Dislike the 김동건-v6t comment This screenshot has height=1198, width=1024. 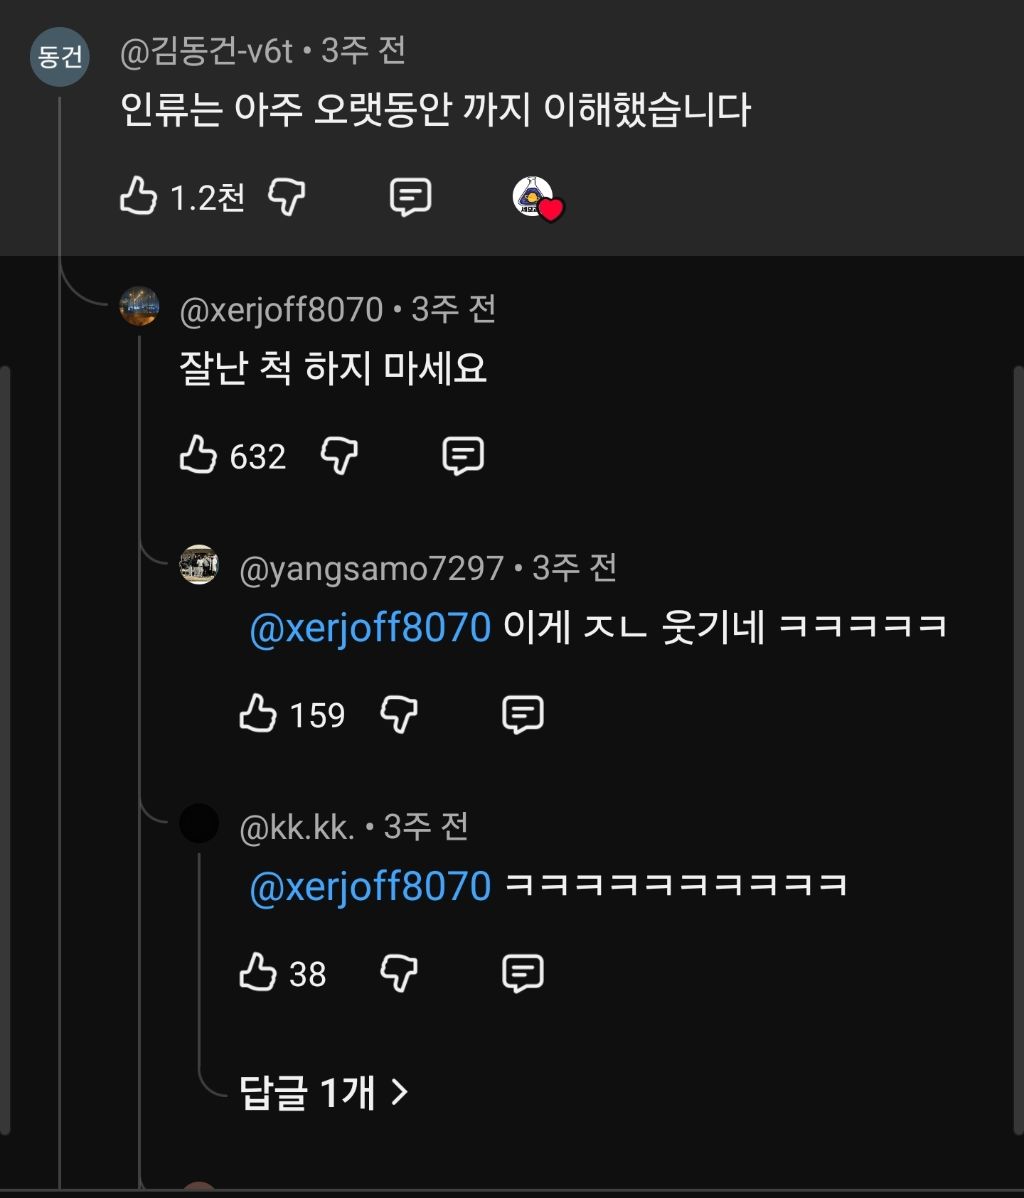287,197
